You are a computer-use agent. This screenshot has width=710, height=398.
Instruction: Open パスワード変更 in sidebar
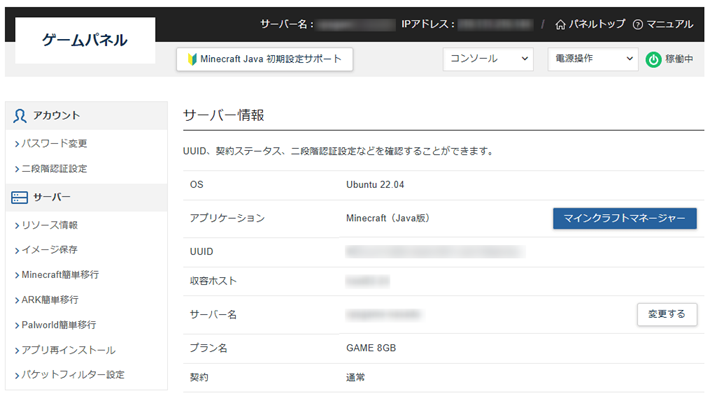(54, 144)
